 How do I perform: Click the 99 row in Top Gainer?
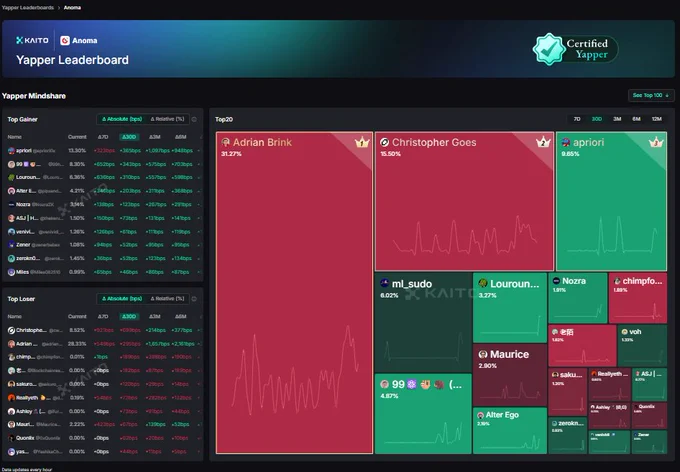103,164
